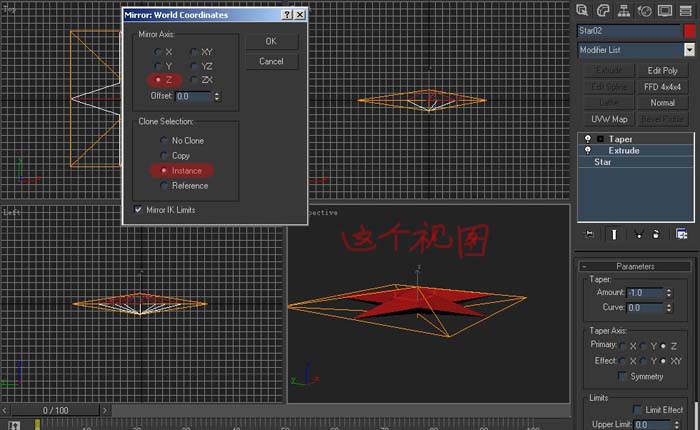This screenshot has height=430, width=700.
Task: Click Remove Modifier from stack icon
Action: (656, 234)
